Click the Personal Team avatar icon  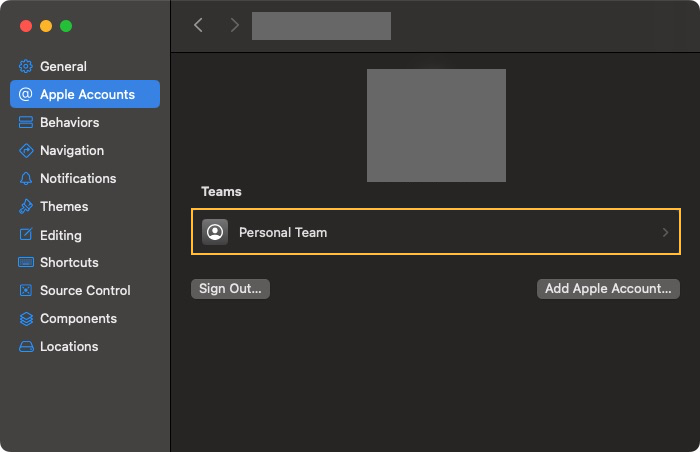coord(215,232)
